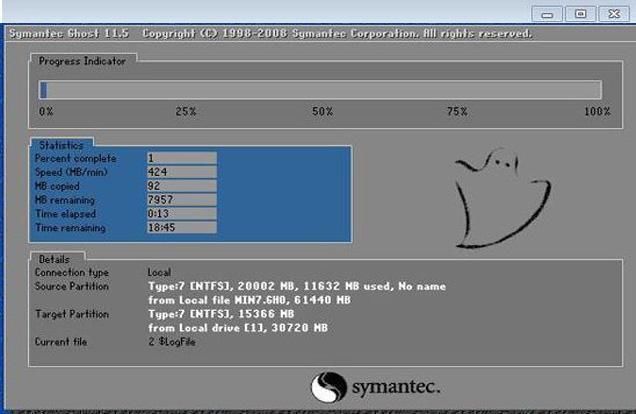Click the target NTFS 15366 MB line

coord(221,314)
